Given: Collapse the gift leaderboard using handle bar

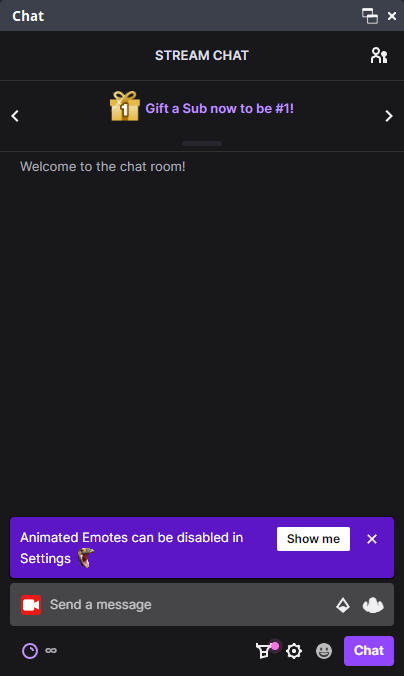Looking at the screenshot, I should (x=202, y=144).
